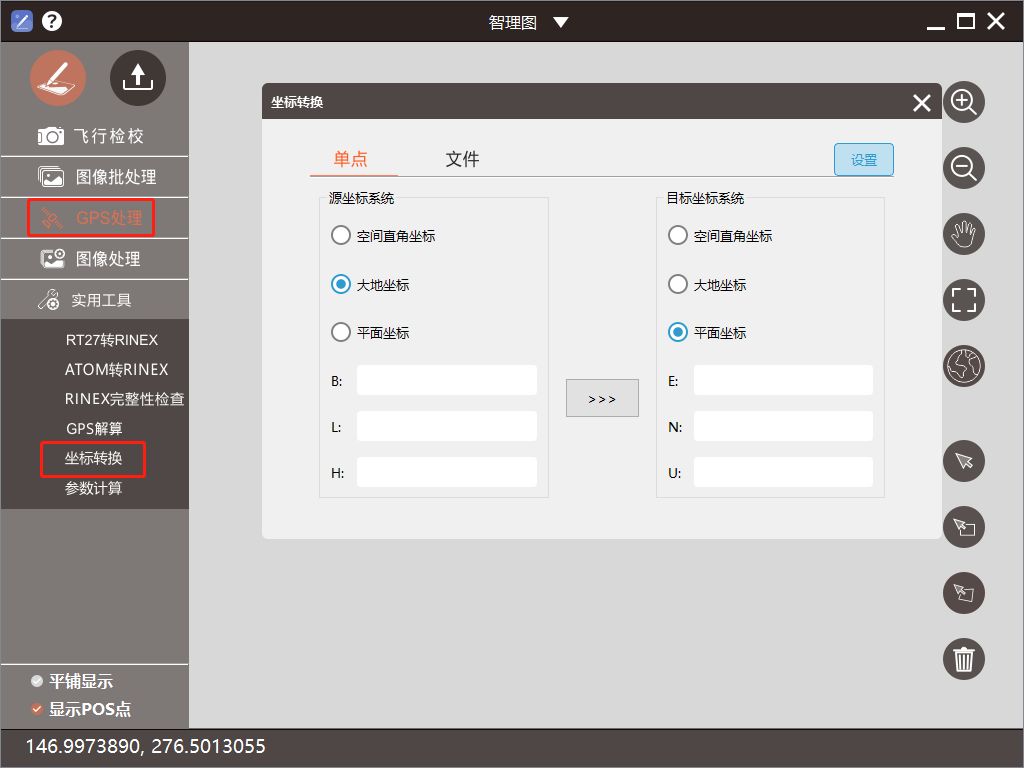Click the trash delete icon
Screen dimensions: 1024x768
964,659
